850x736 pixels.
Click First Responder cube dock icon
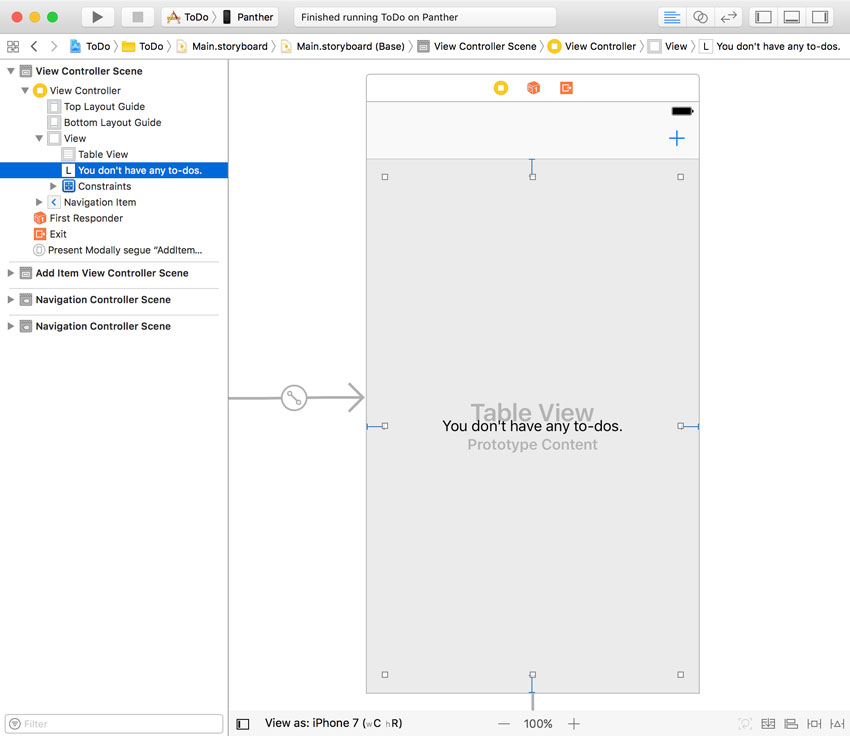pyautogui.click(x=533, y=88)
